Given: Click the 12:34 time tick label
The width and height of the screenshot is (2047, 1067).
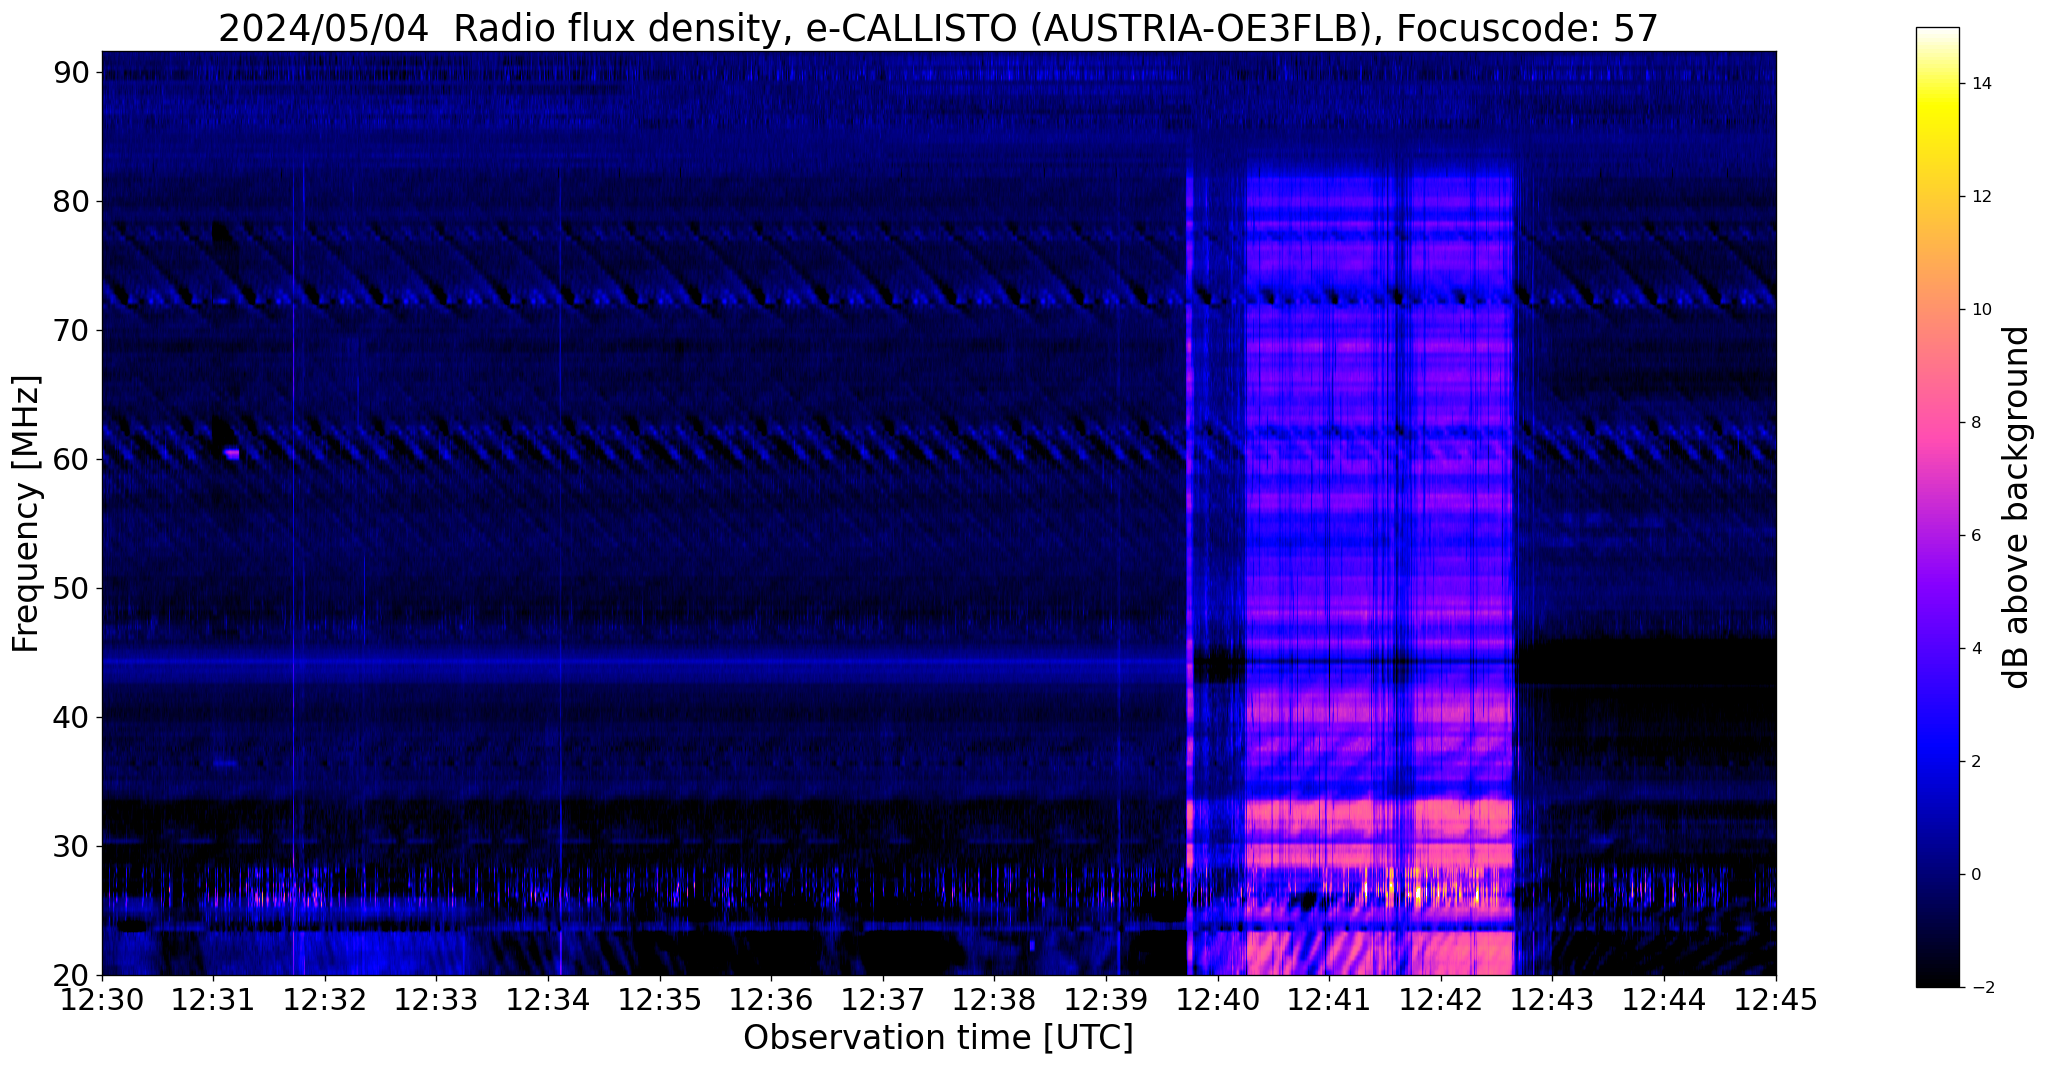Looking at the screenshot, I should pyautogui.click(x=548, y=999).
